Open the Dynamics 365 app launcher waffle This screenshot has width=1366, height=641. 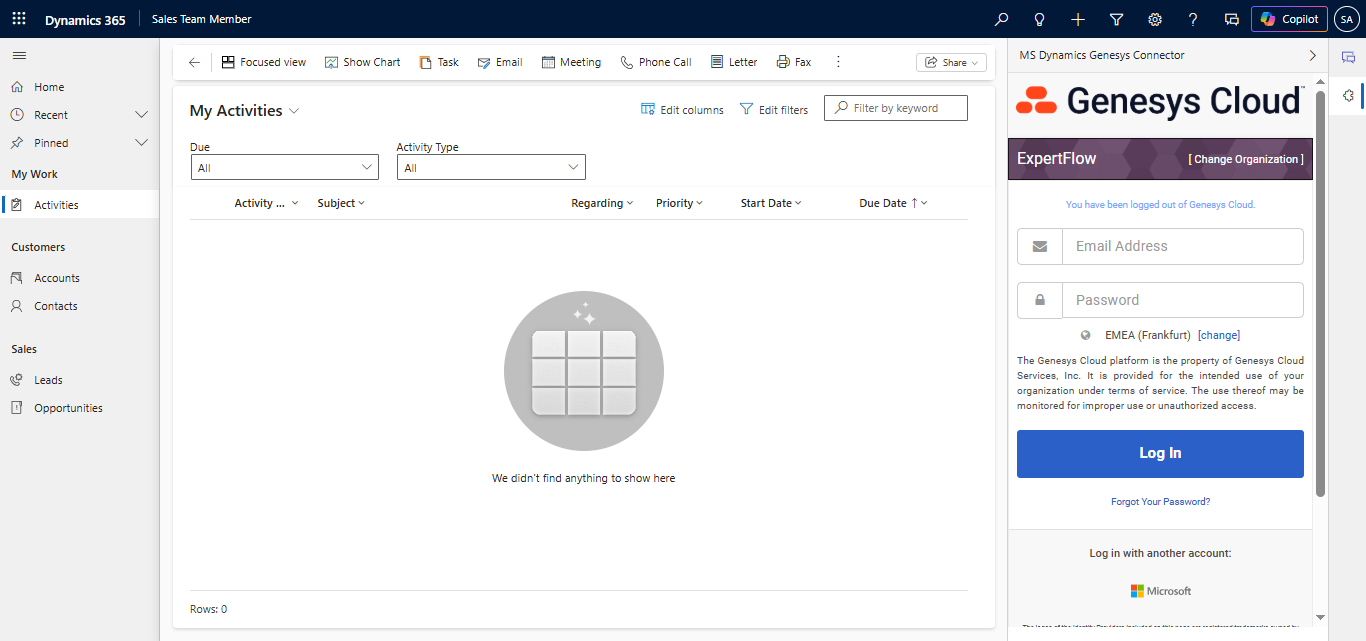pyautogui.click(x=19, y=19)
